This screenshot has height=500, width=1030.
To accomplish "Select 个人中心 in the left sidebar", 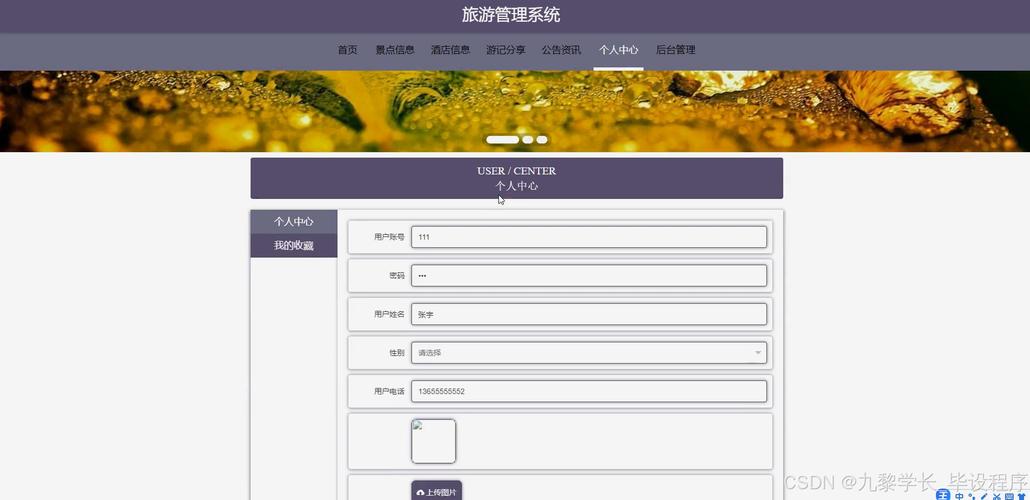I will click(x=294, y=222).
